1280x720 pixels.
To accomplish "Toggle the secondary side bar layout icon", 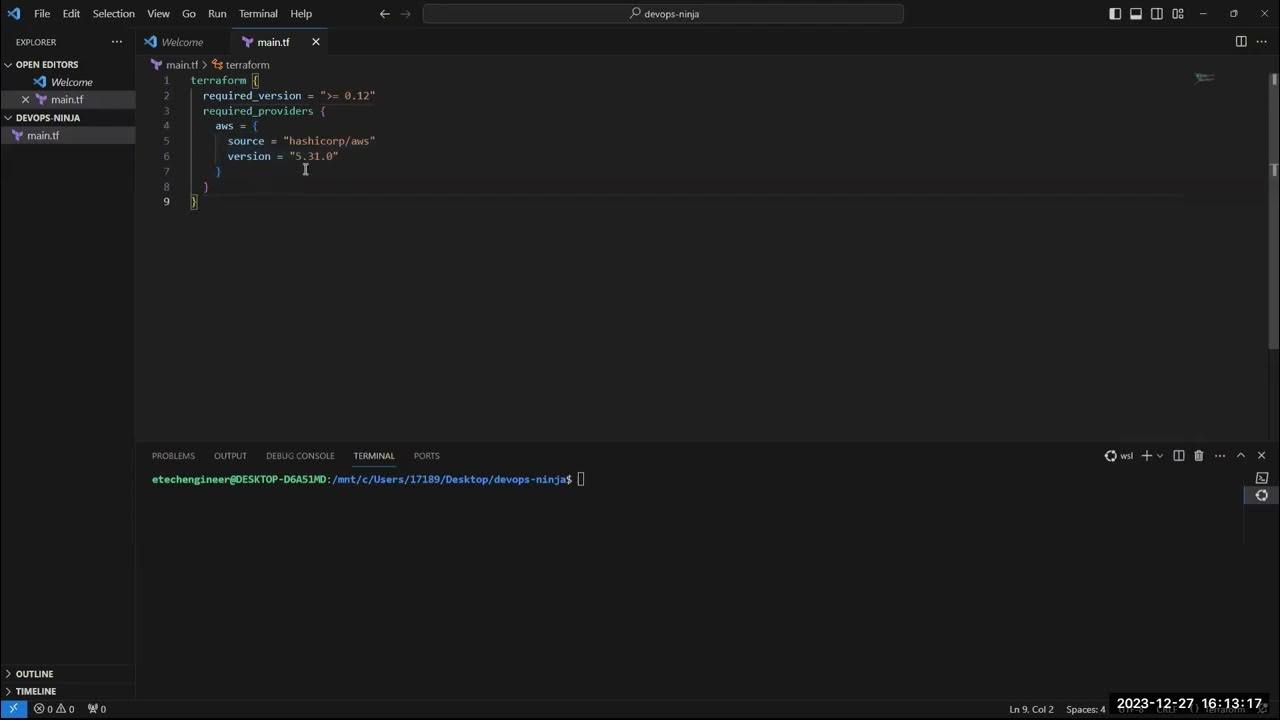I will point(1157,14).
